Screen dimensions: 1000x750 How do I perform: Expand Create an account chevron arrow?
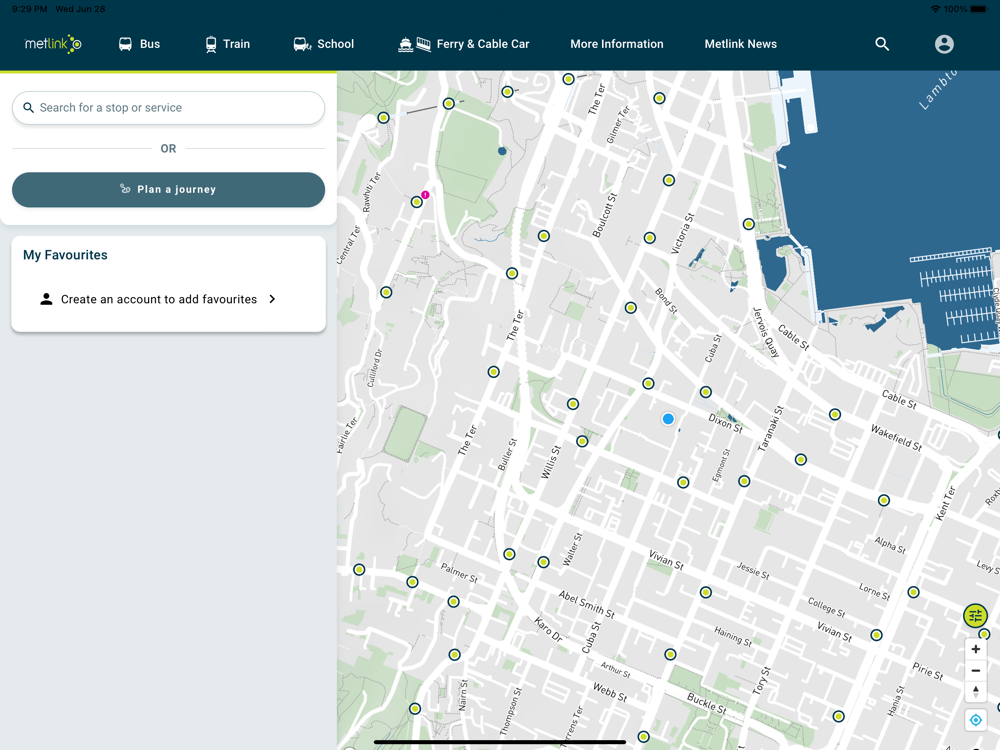point(272,299)
